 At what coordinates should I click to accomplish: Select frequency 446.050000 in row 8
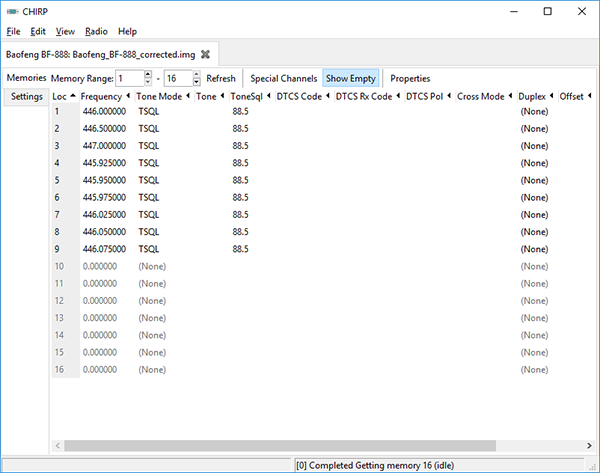pos(104,232)
